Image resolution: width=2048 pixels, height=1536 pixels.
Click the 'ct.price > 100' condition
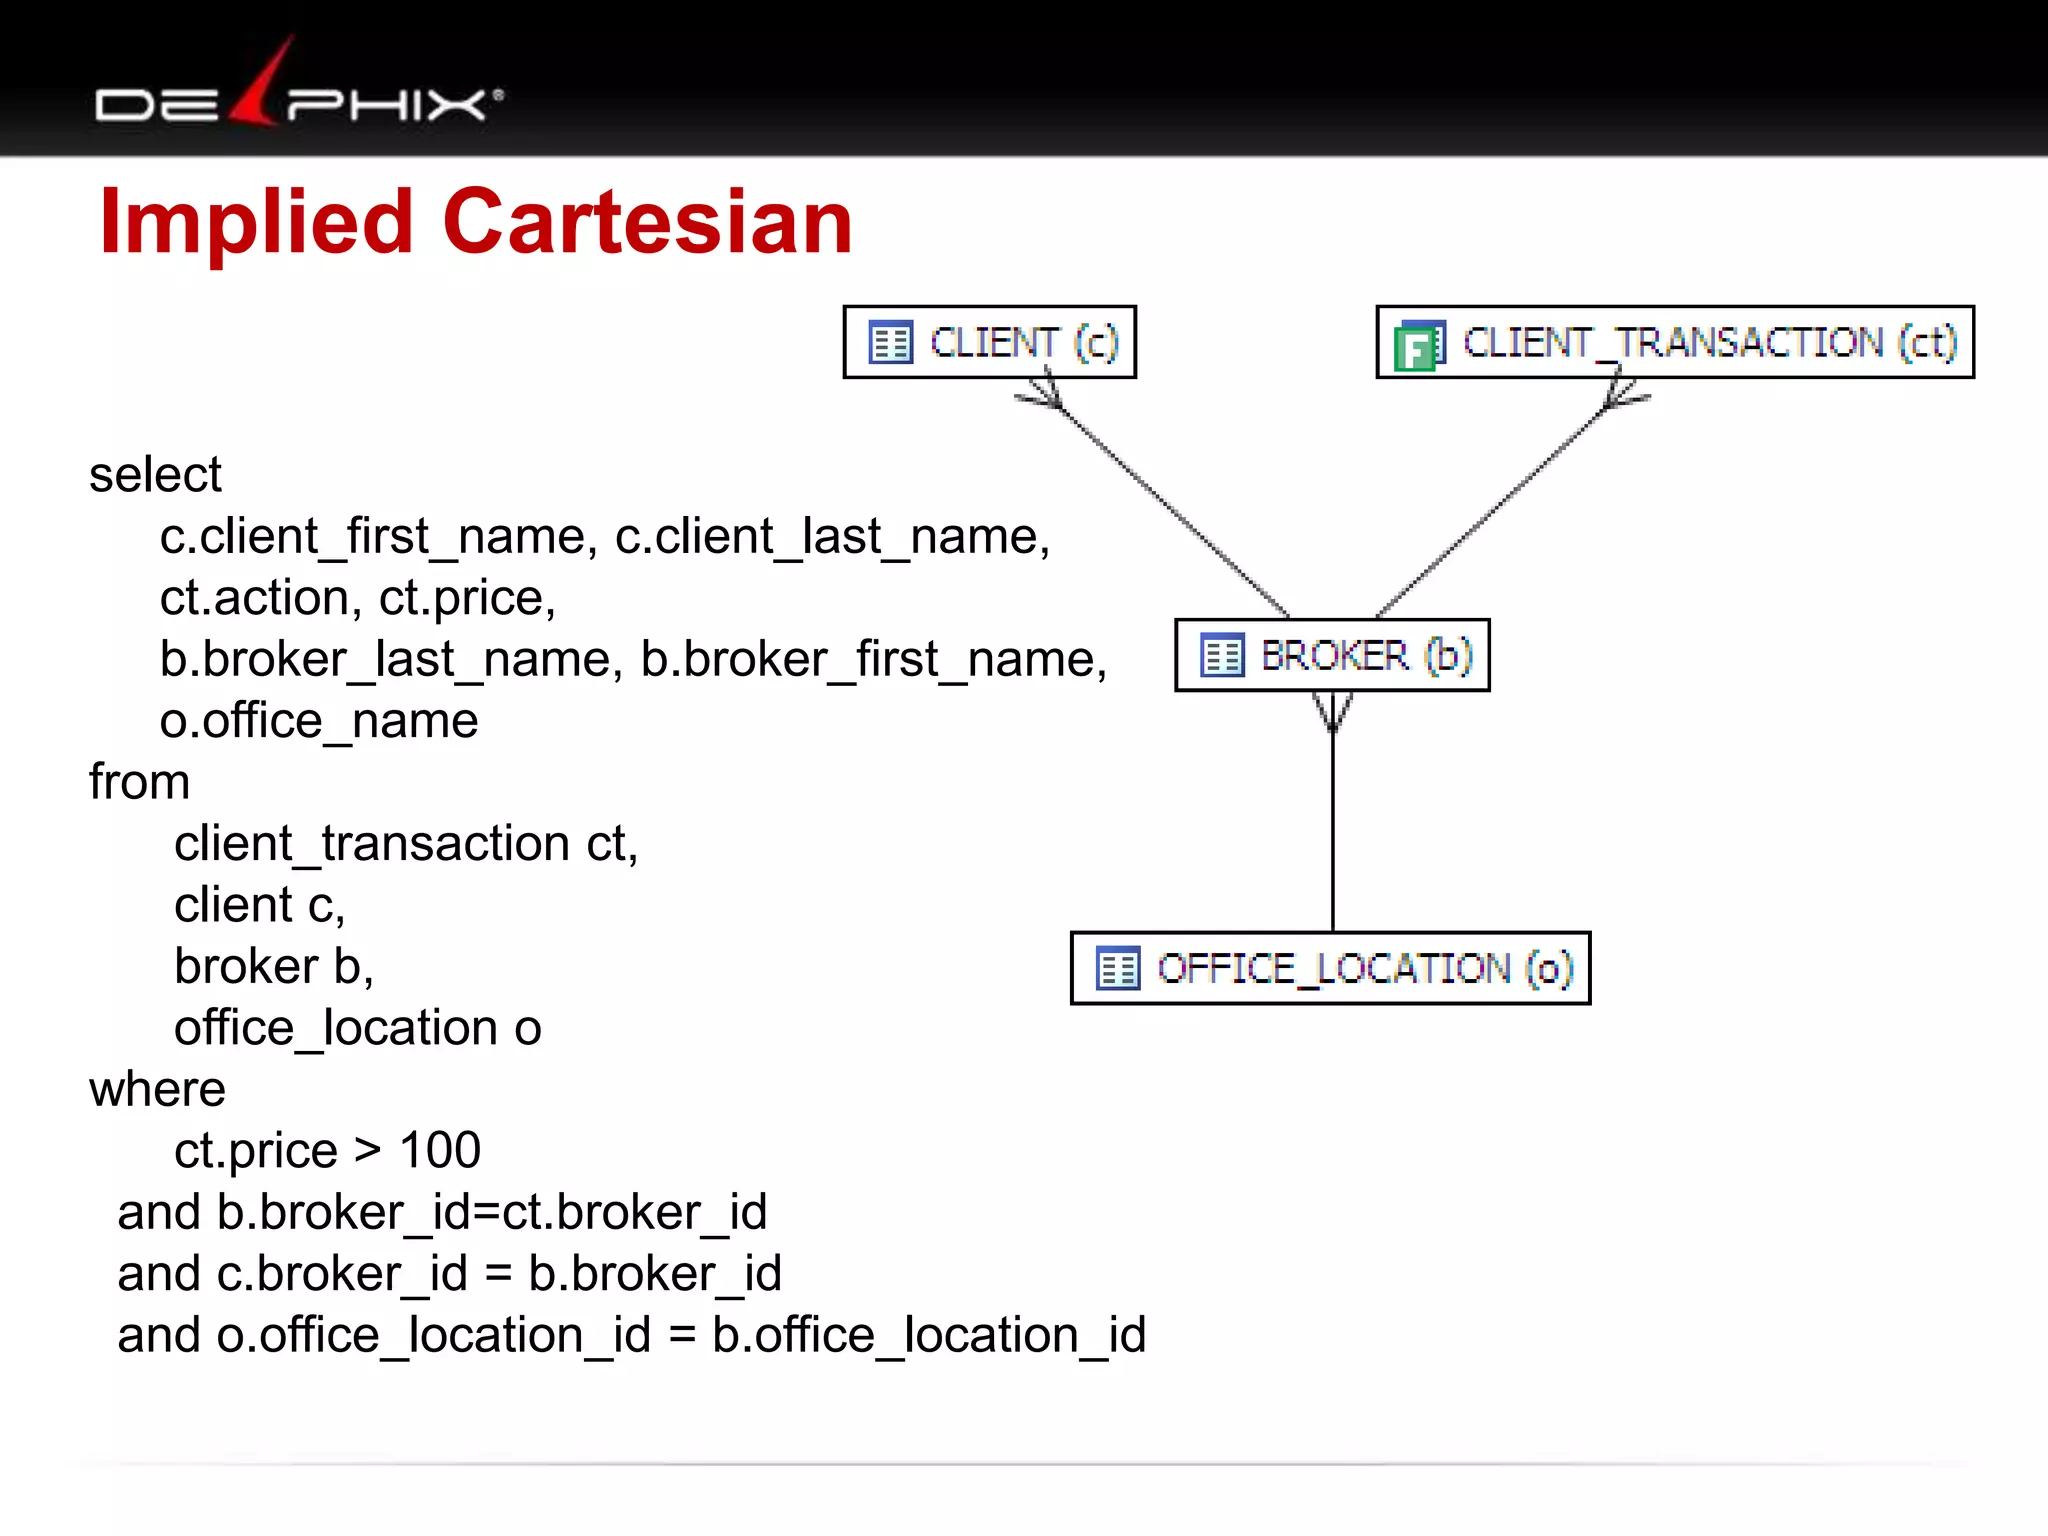[327, 1151]
